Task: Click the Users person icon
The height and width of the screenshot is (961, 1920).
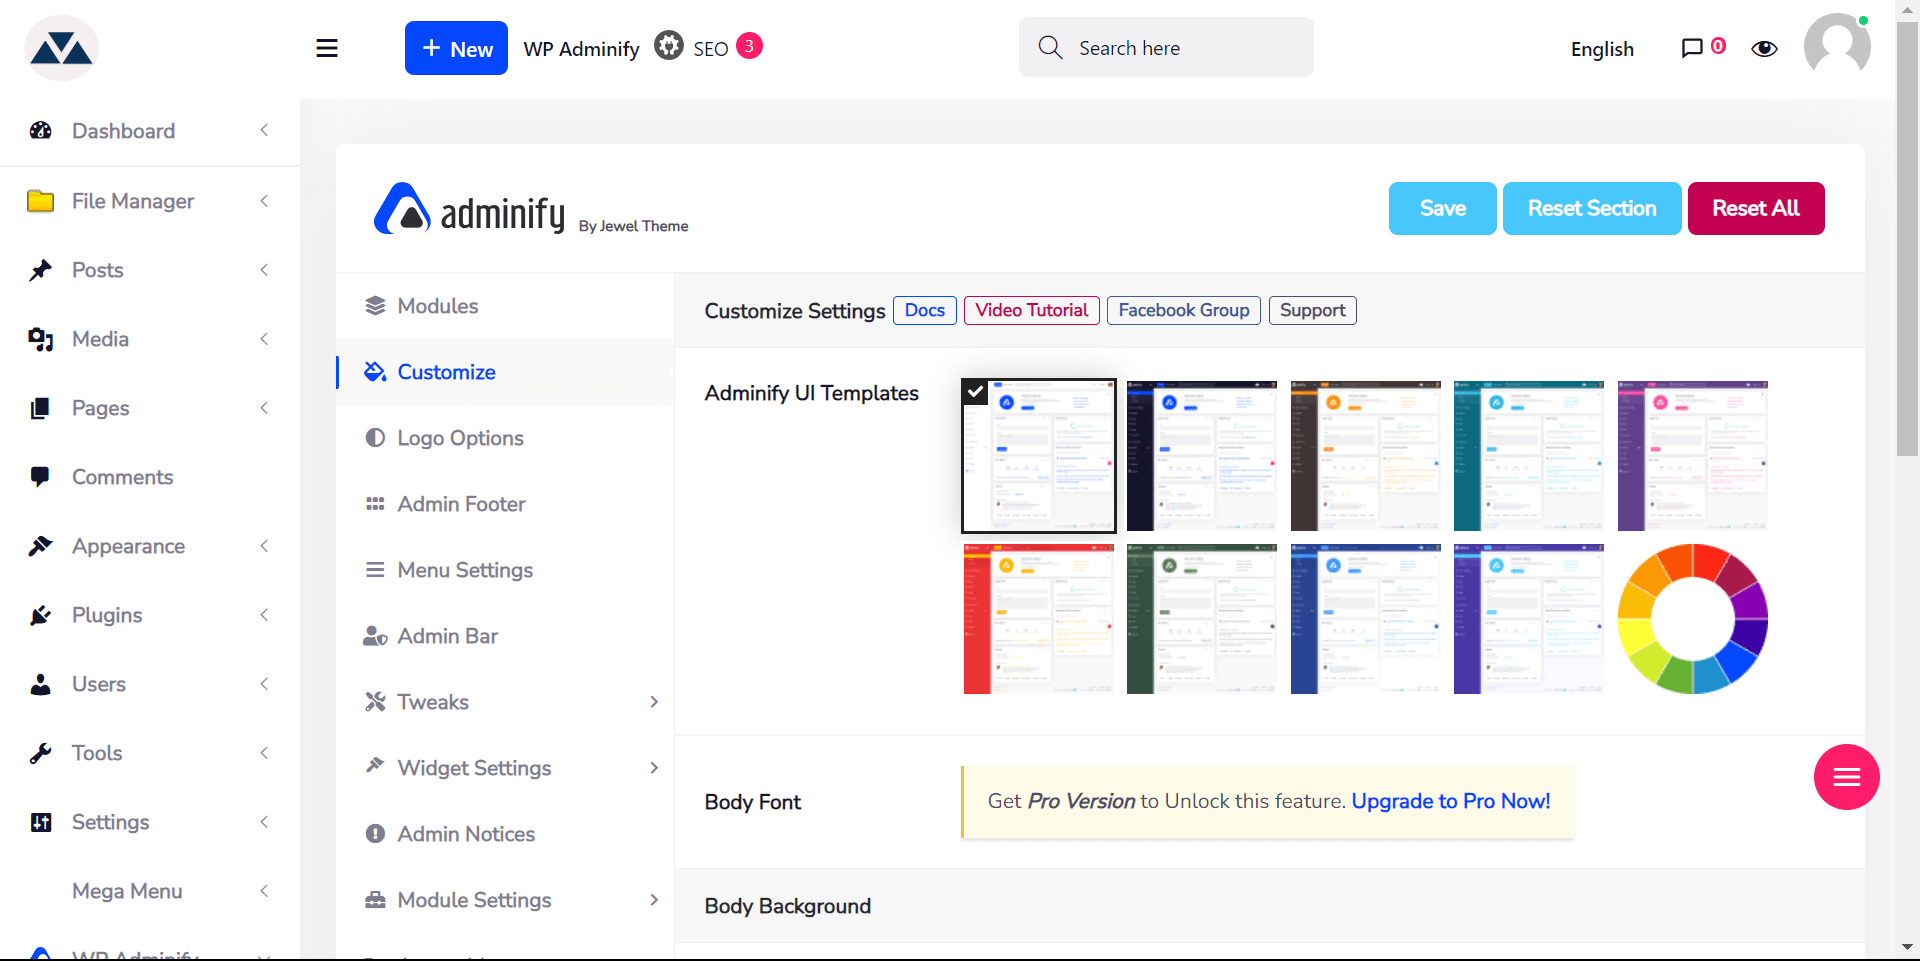Action: coord(40,684)
